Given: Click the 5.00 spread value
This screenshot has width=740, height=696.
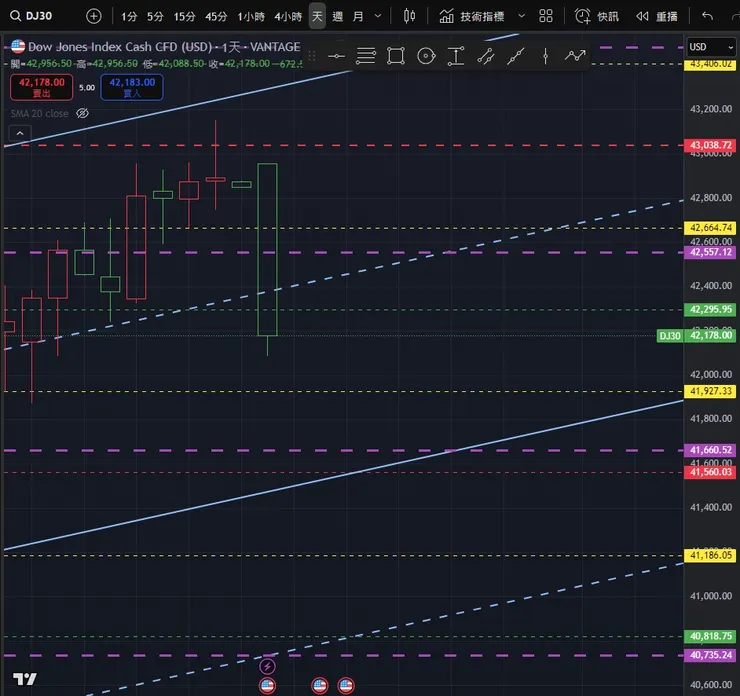Looking at the screenshot, I should click(87, 87).
